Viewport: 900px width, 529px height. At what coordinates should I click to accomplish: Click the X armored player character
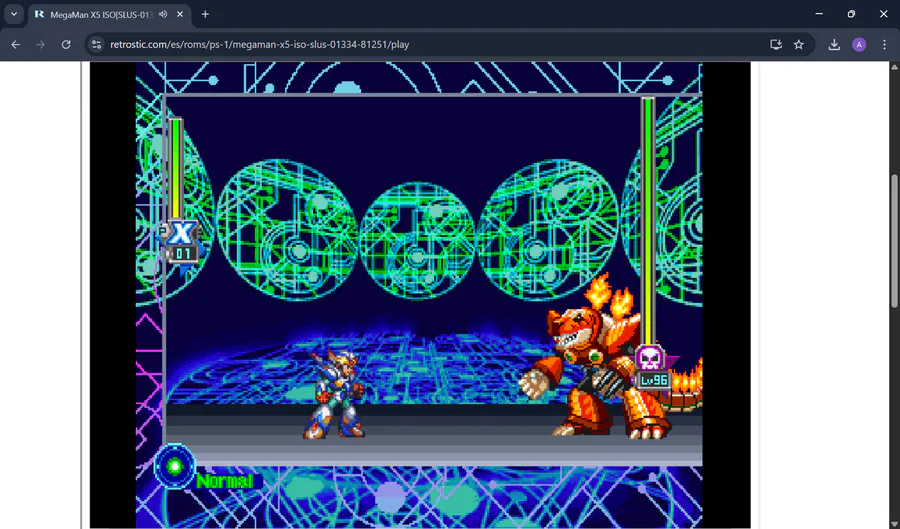335,395
